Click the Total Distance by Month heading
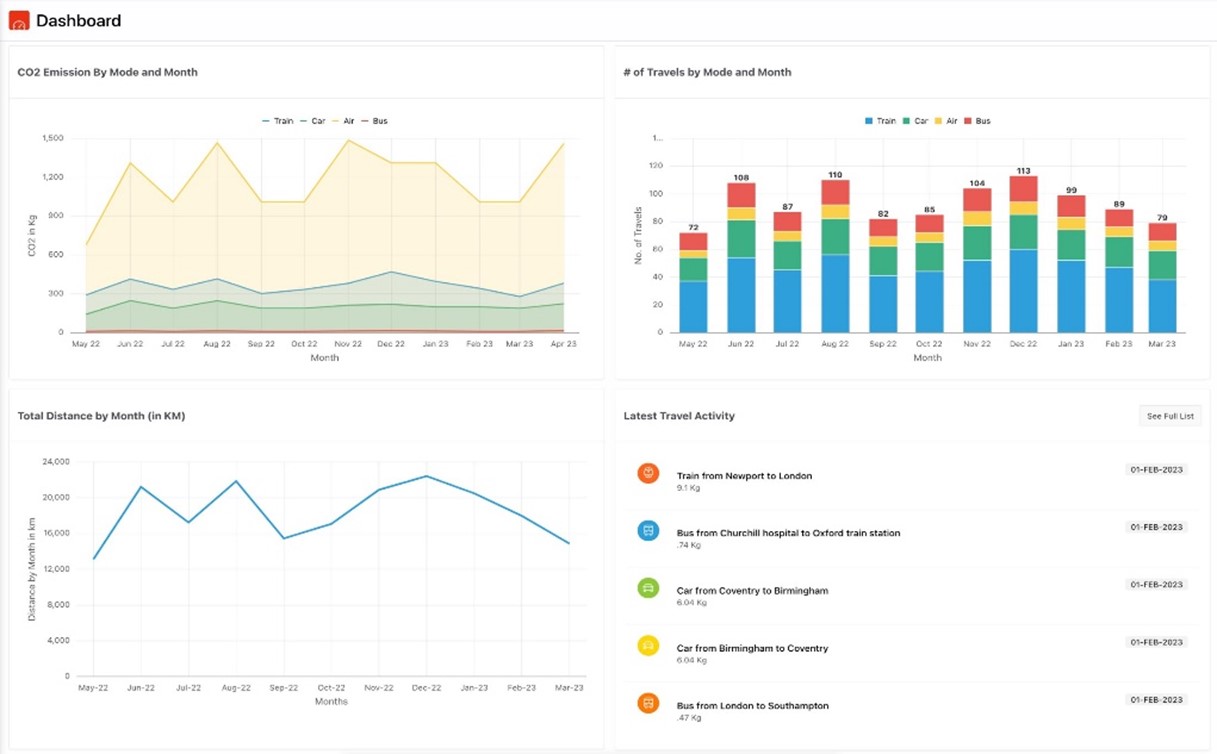 [x=101, y=416]
